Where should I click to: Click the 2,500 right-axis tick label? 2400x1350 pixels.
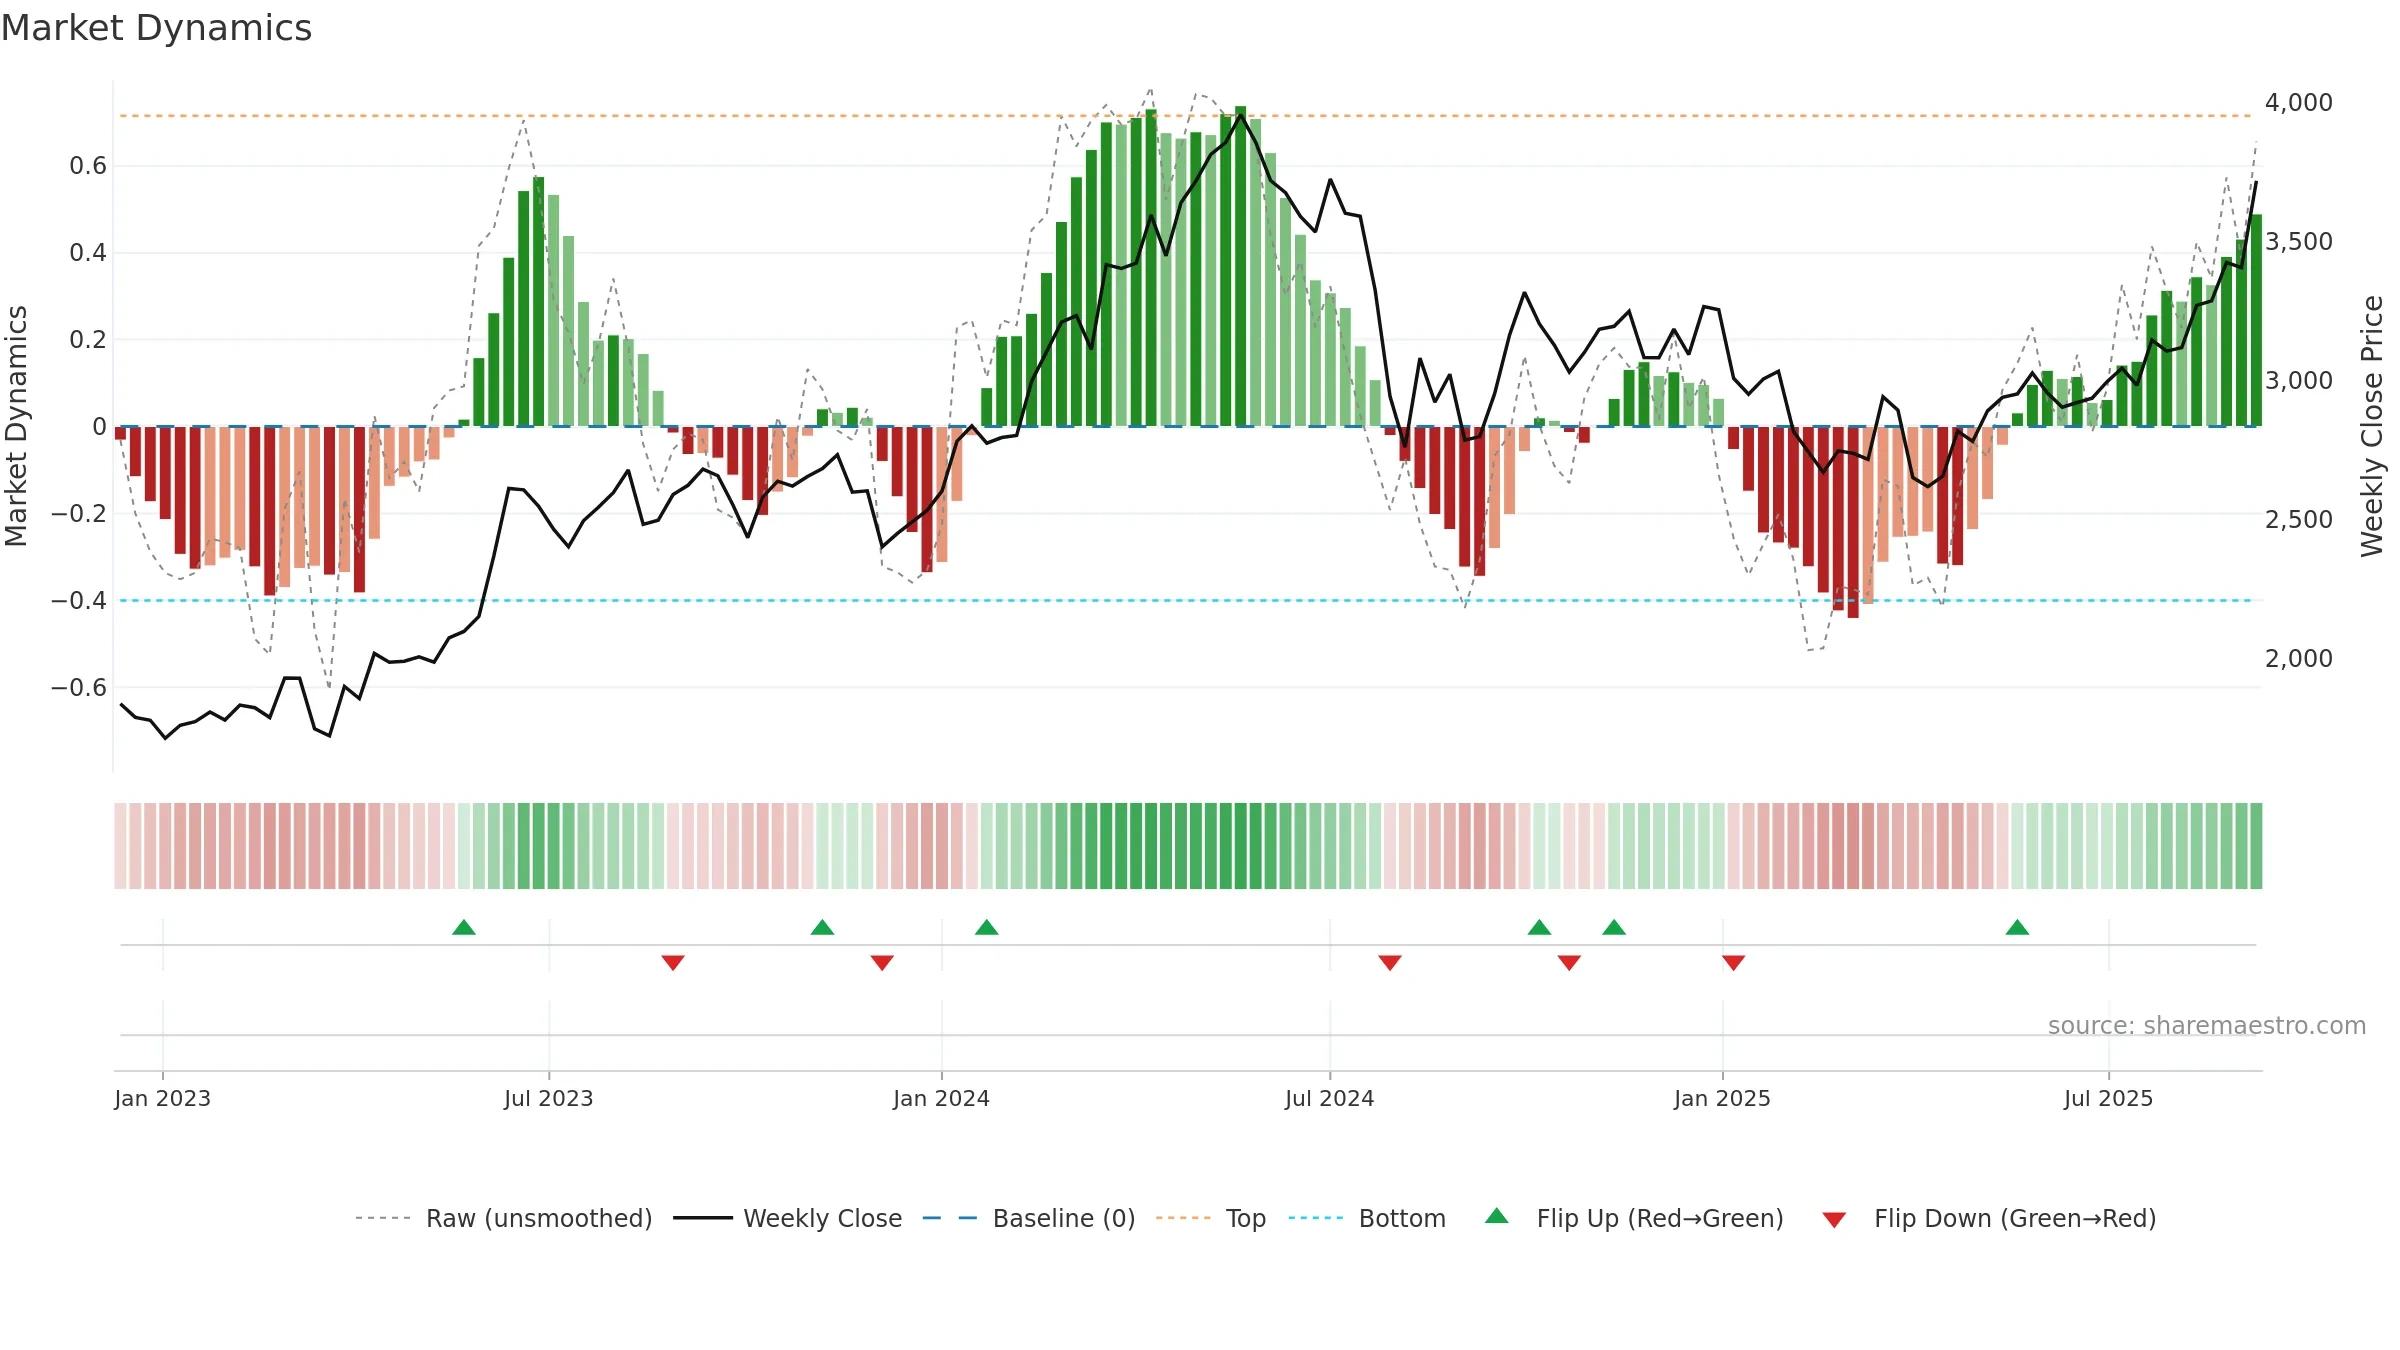click(x=2299, y=519)
